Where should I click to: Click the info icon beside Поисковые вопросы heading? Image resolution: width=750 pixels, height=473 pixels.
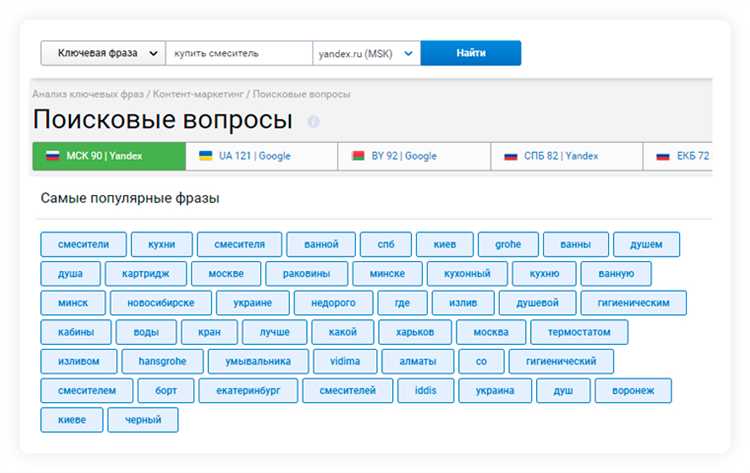coord(313,121)
